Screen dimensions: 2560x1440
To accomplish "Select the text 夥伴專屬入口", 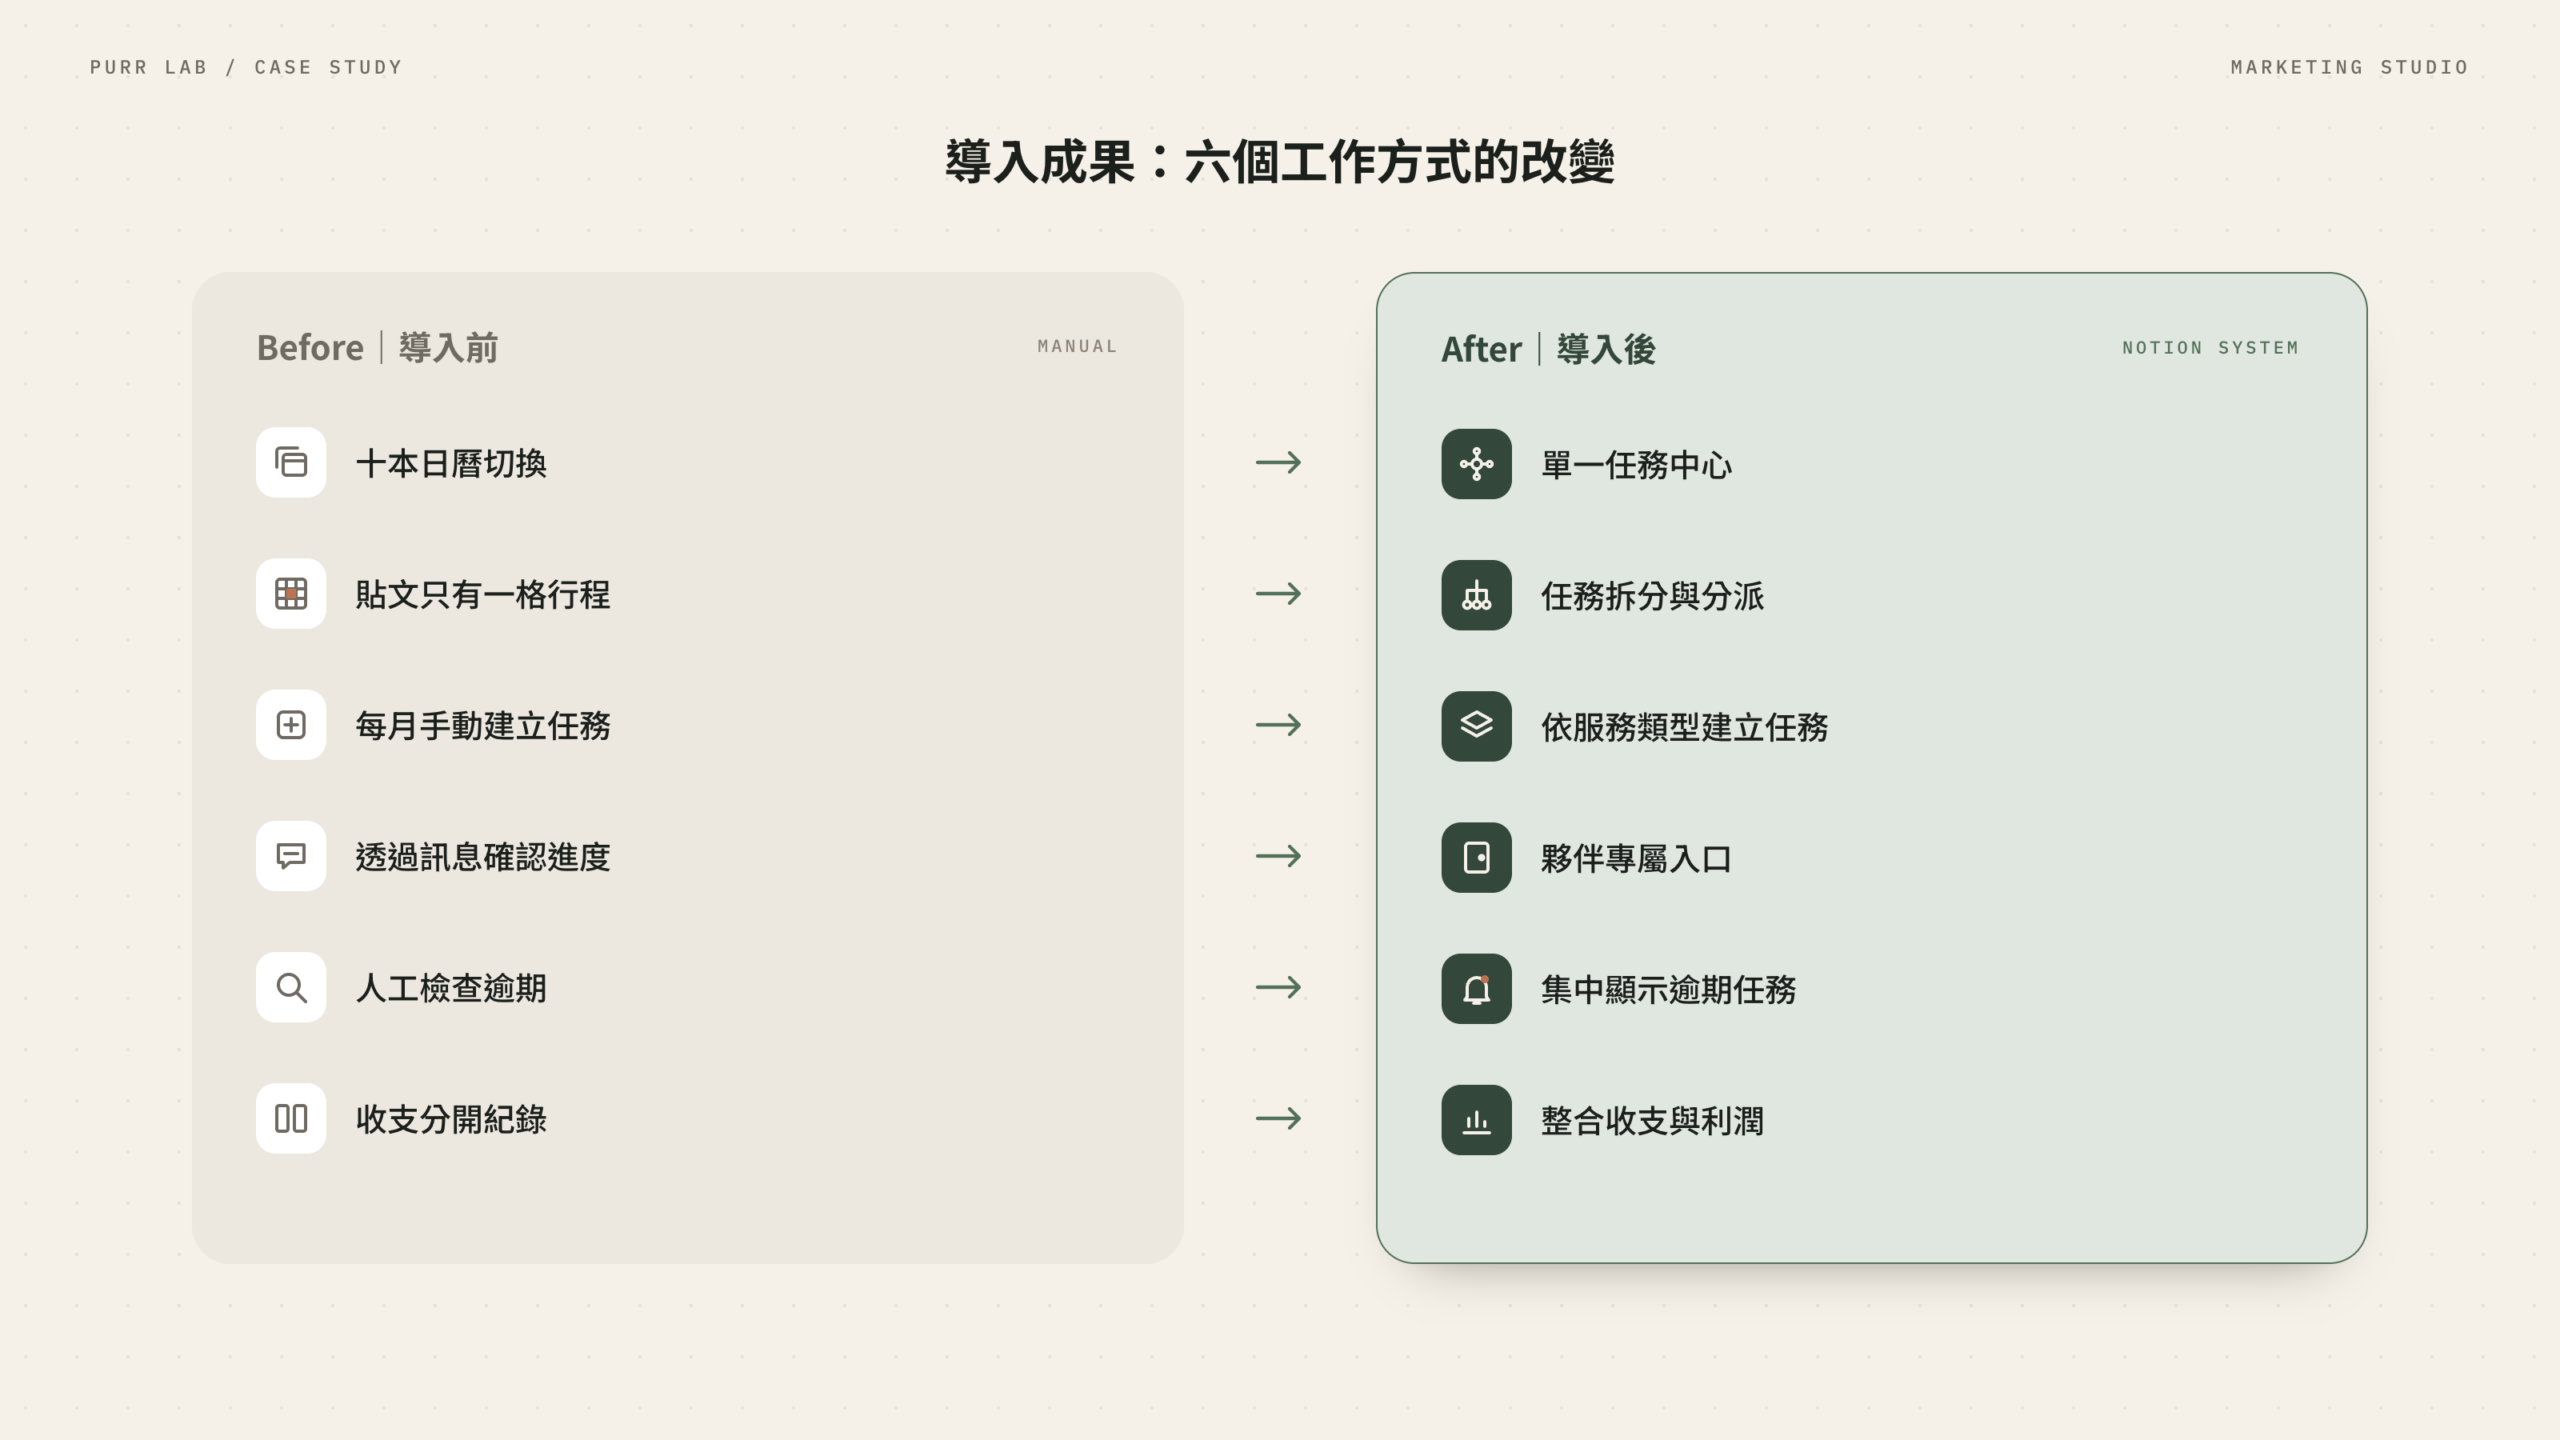I will [1636, 857].
